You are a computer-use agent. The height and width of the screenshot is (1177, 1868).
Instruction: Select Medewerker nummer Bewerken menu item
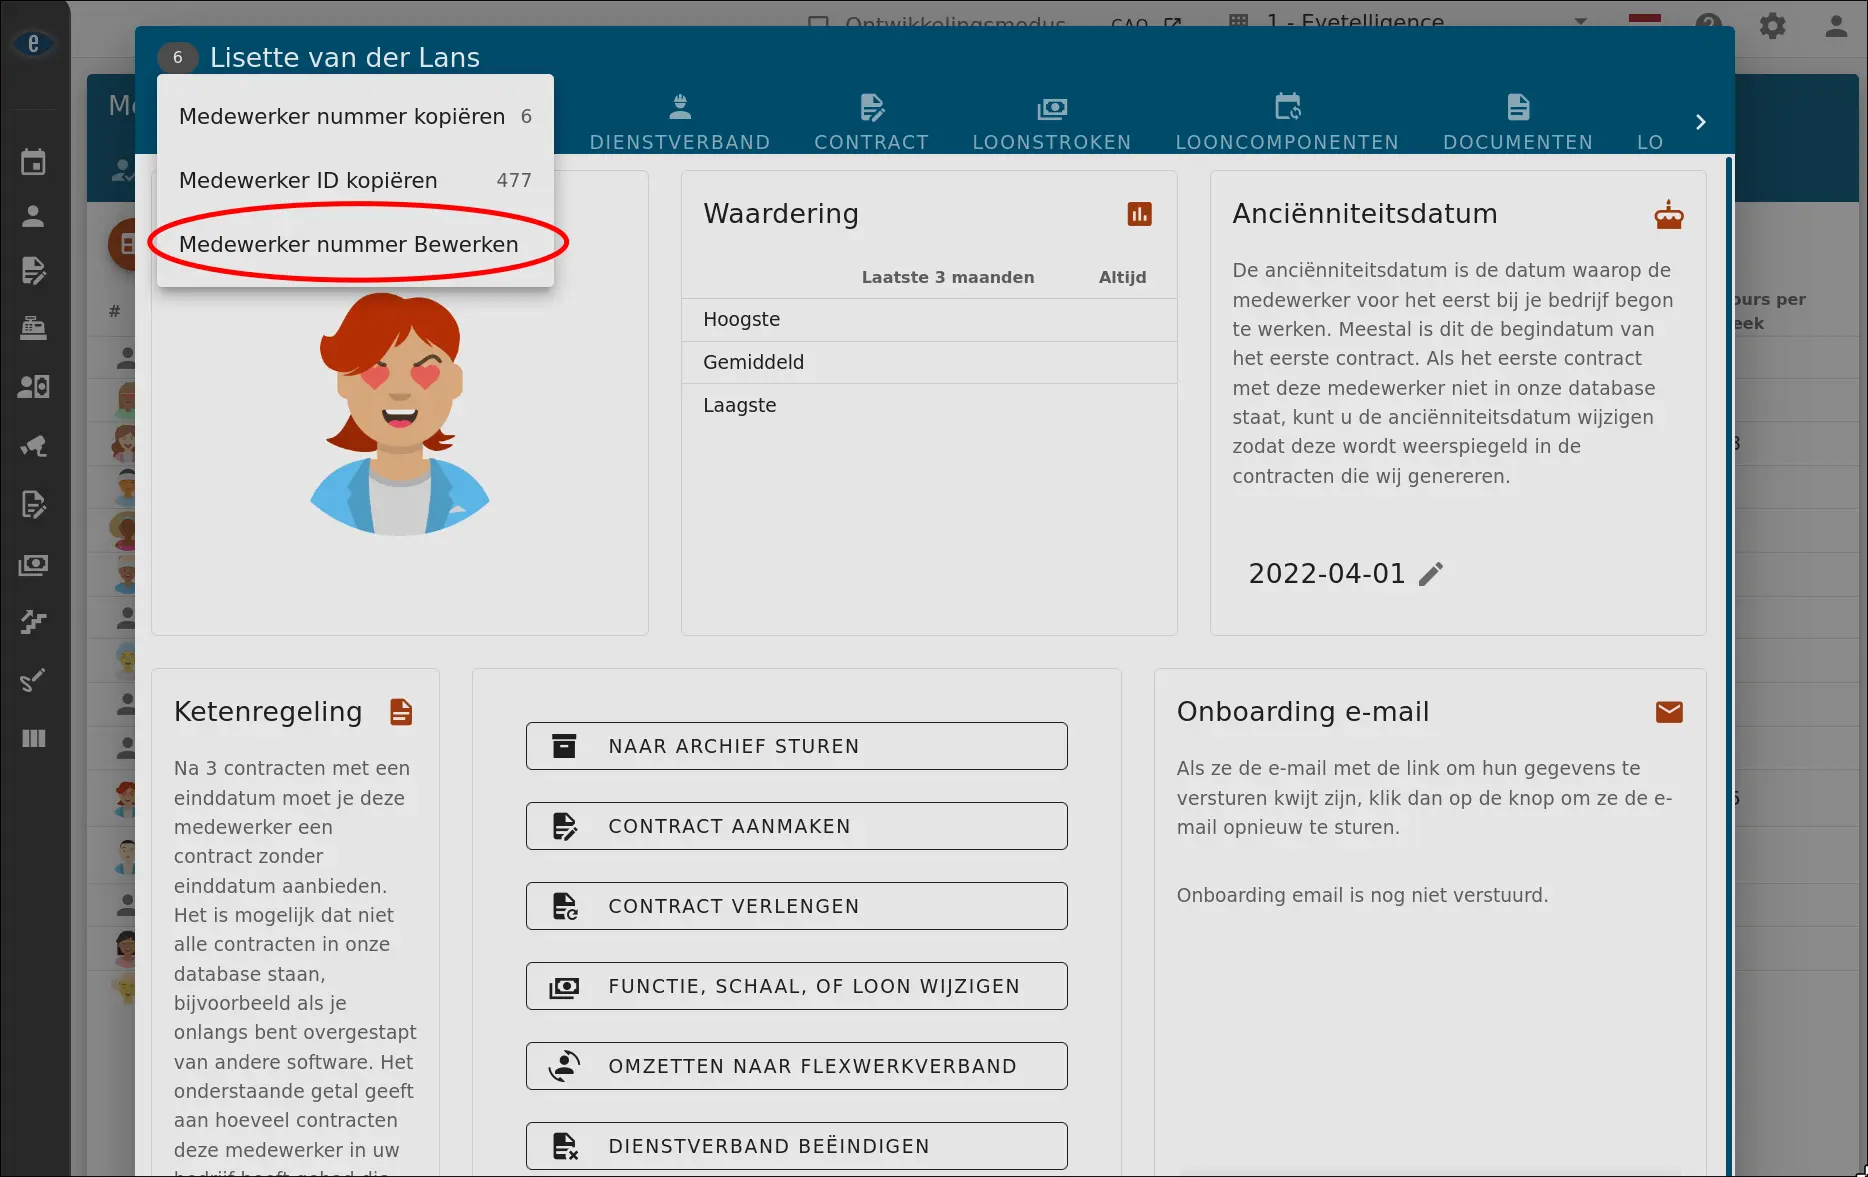click(x=349, y=244)
